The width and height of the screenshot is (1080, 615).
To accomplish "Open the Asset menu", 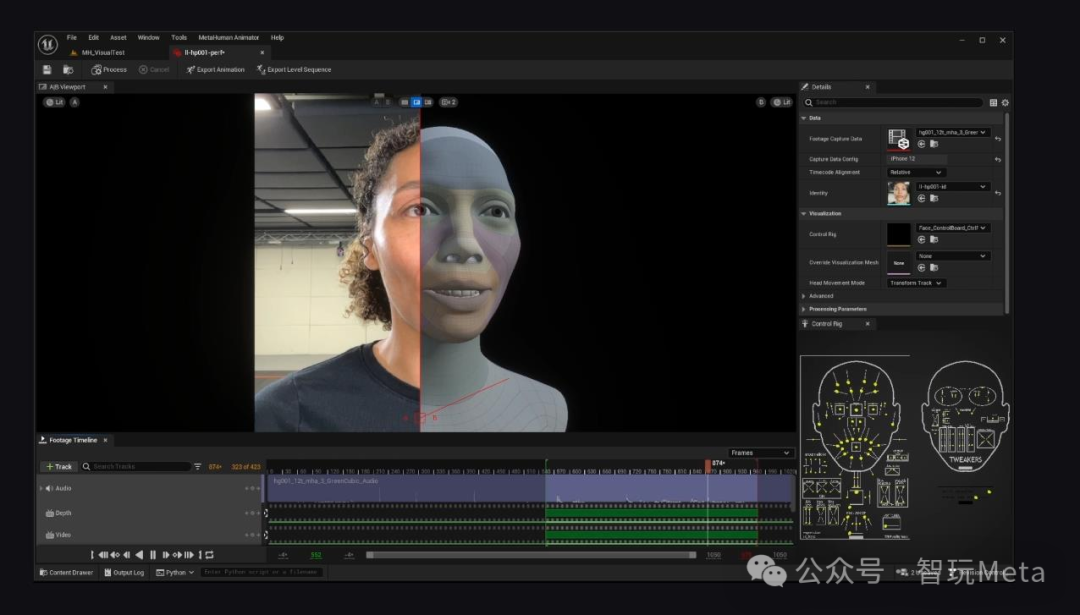I will [x=118, y=38].
